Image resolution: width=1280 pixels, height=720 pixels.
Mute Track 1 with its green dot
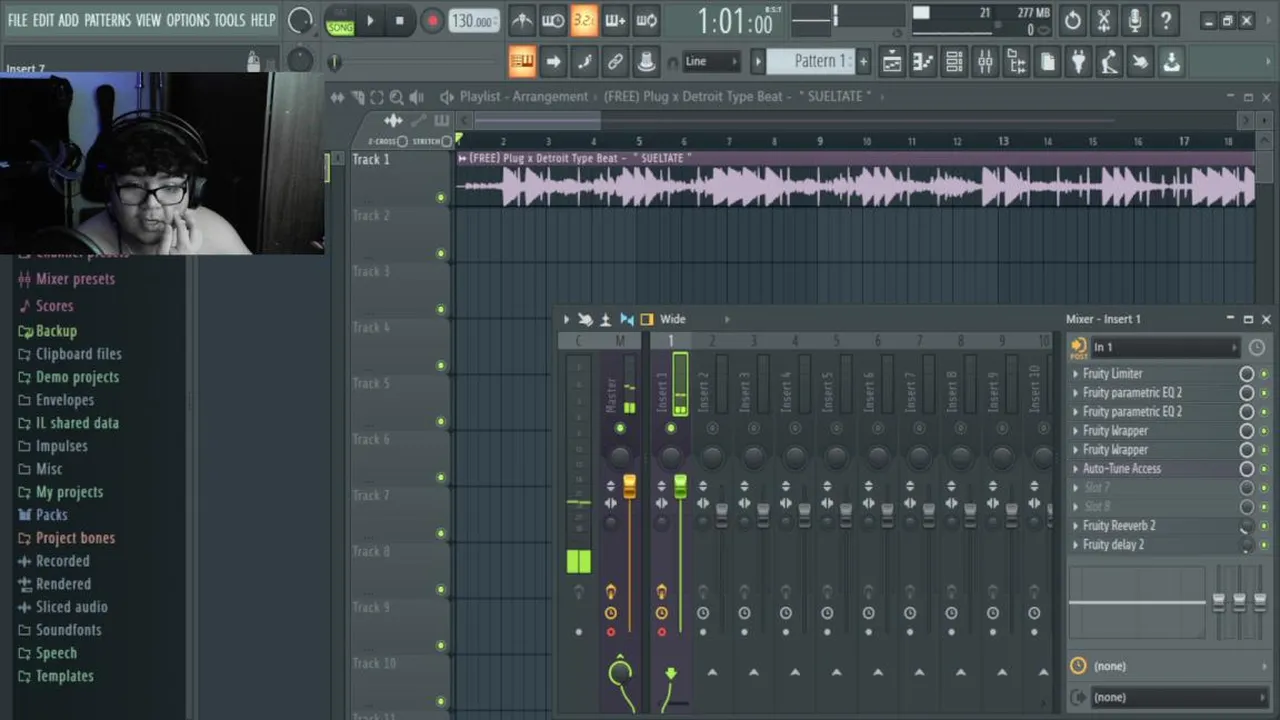(x=440, y=197)
